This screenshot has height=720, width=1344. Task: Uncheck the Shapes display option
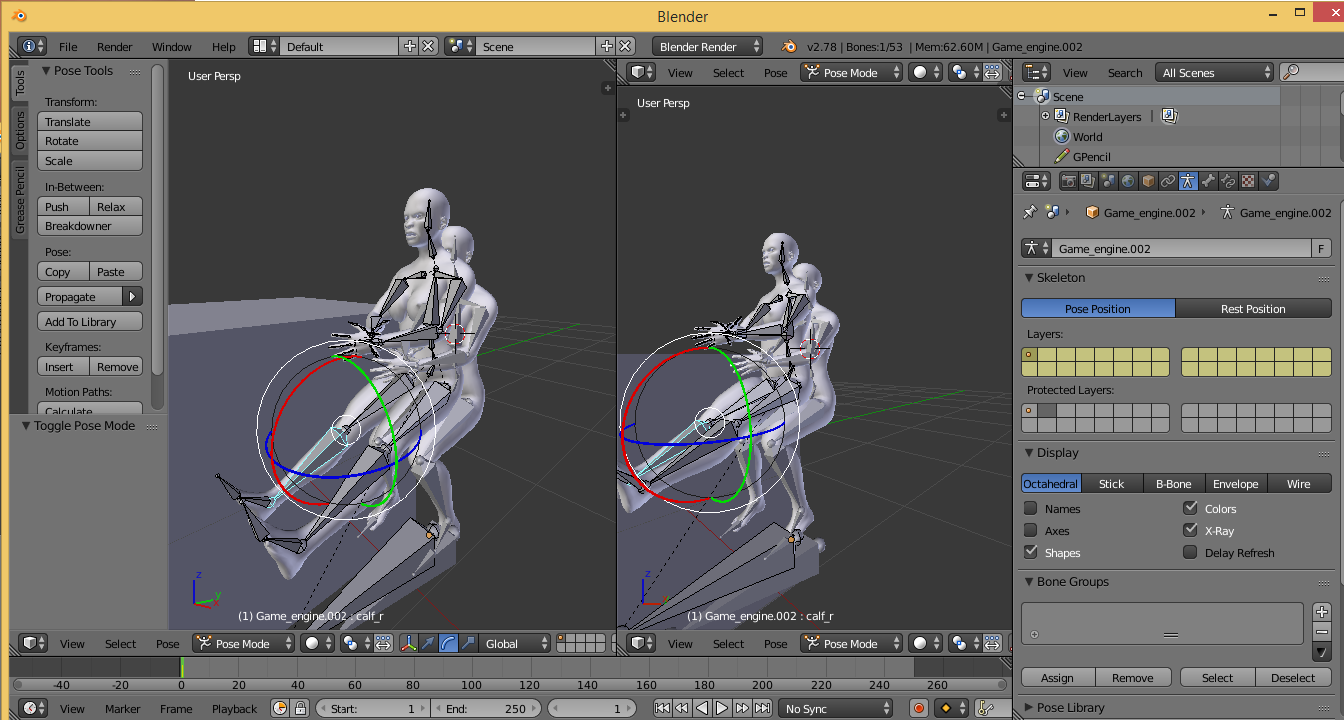(x=1031, y=552)
